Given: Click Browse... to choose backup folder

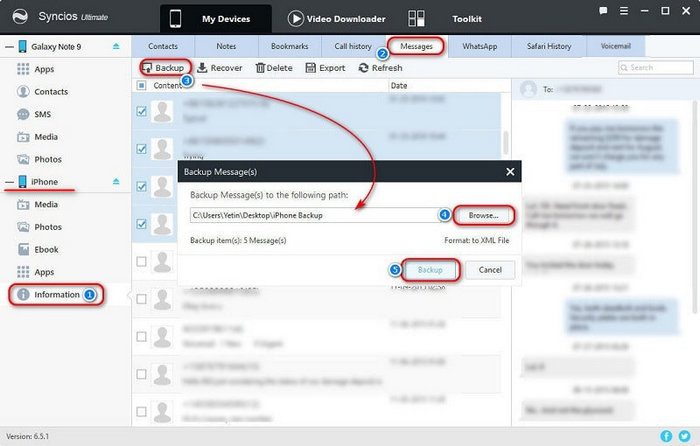Looking at the screenshot, I should 483,215.
